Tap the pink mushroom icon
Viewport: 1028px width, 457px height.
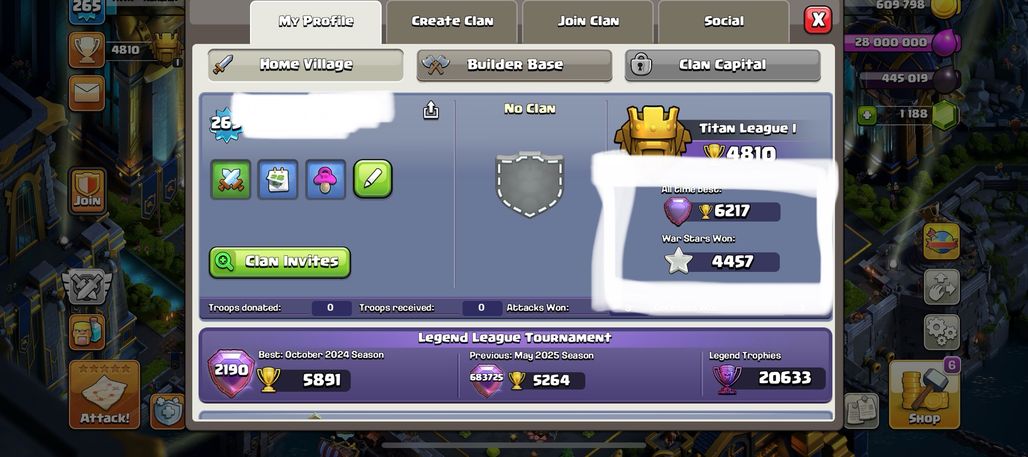(x=325, y=179)
